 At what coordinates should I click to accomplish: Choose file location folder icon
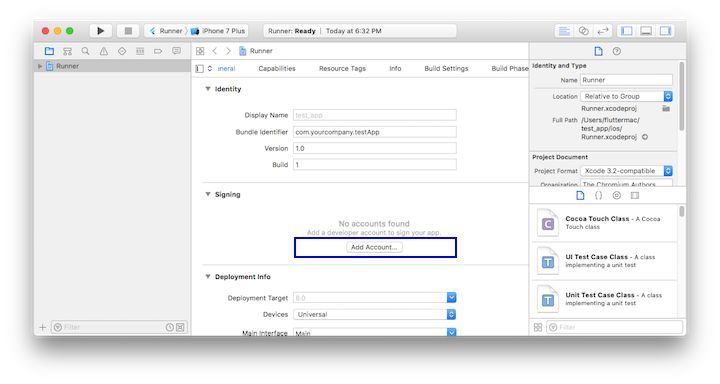pos(666,108)
